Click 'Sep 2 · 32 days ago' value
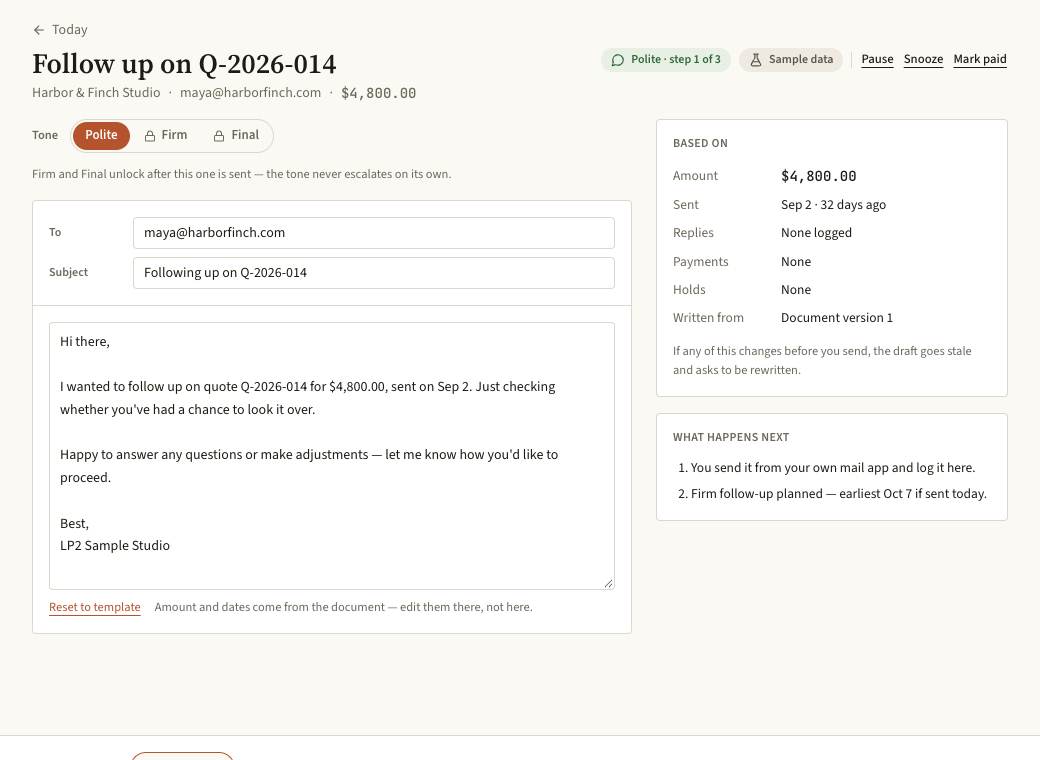1040x760 pixels. [x=833, y=204]
